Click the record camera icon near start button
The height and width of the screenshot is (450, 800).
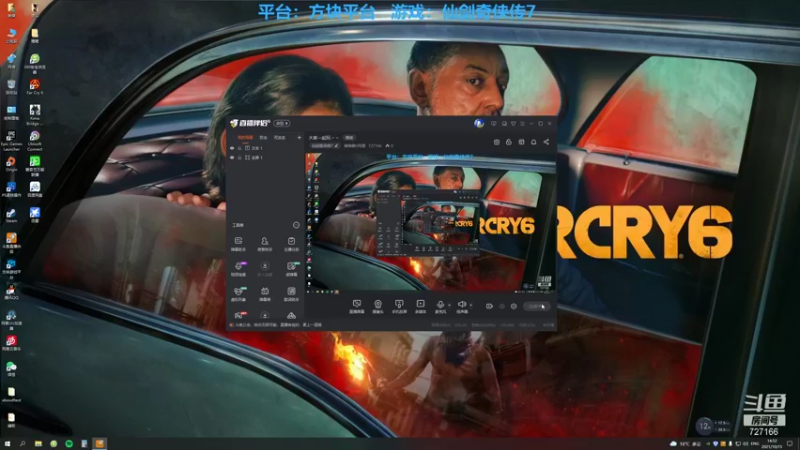(489, 306)
